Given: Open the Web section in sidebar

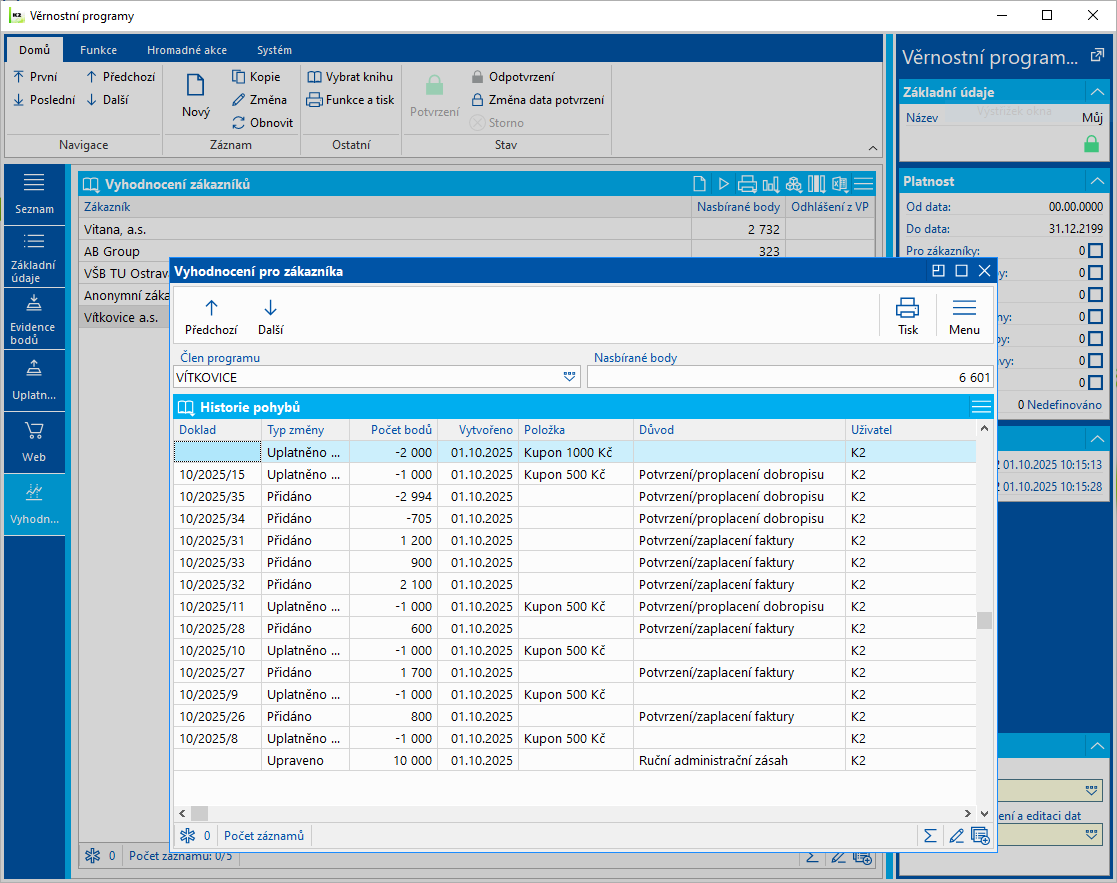Looking at the screenshot, I should pyautogui.click(x=33, y=442).
